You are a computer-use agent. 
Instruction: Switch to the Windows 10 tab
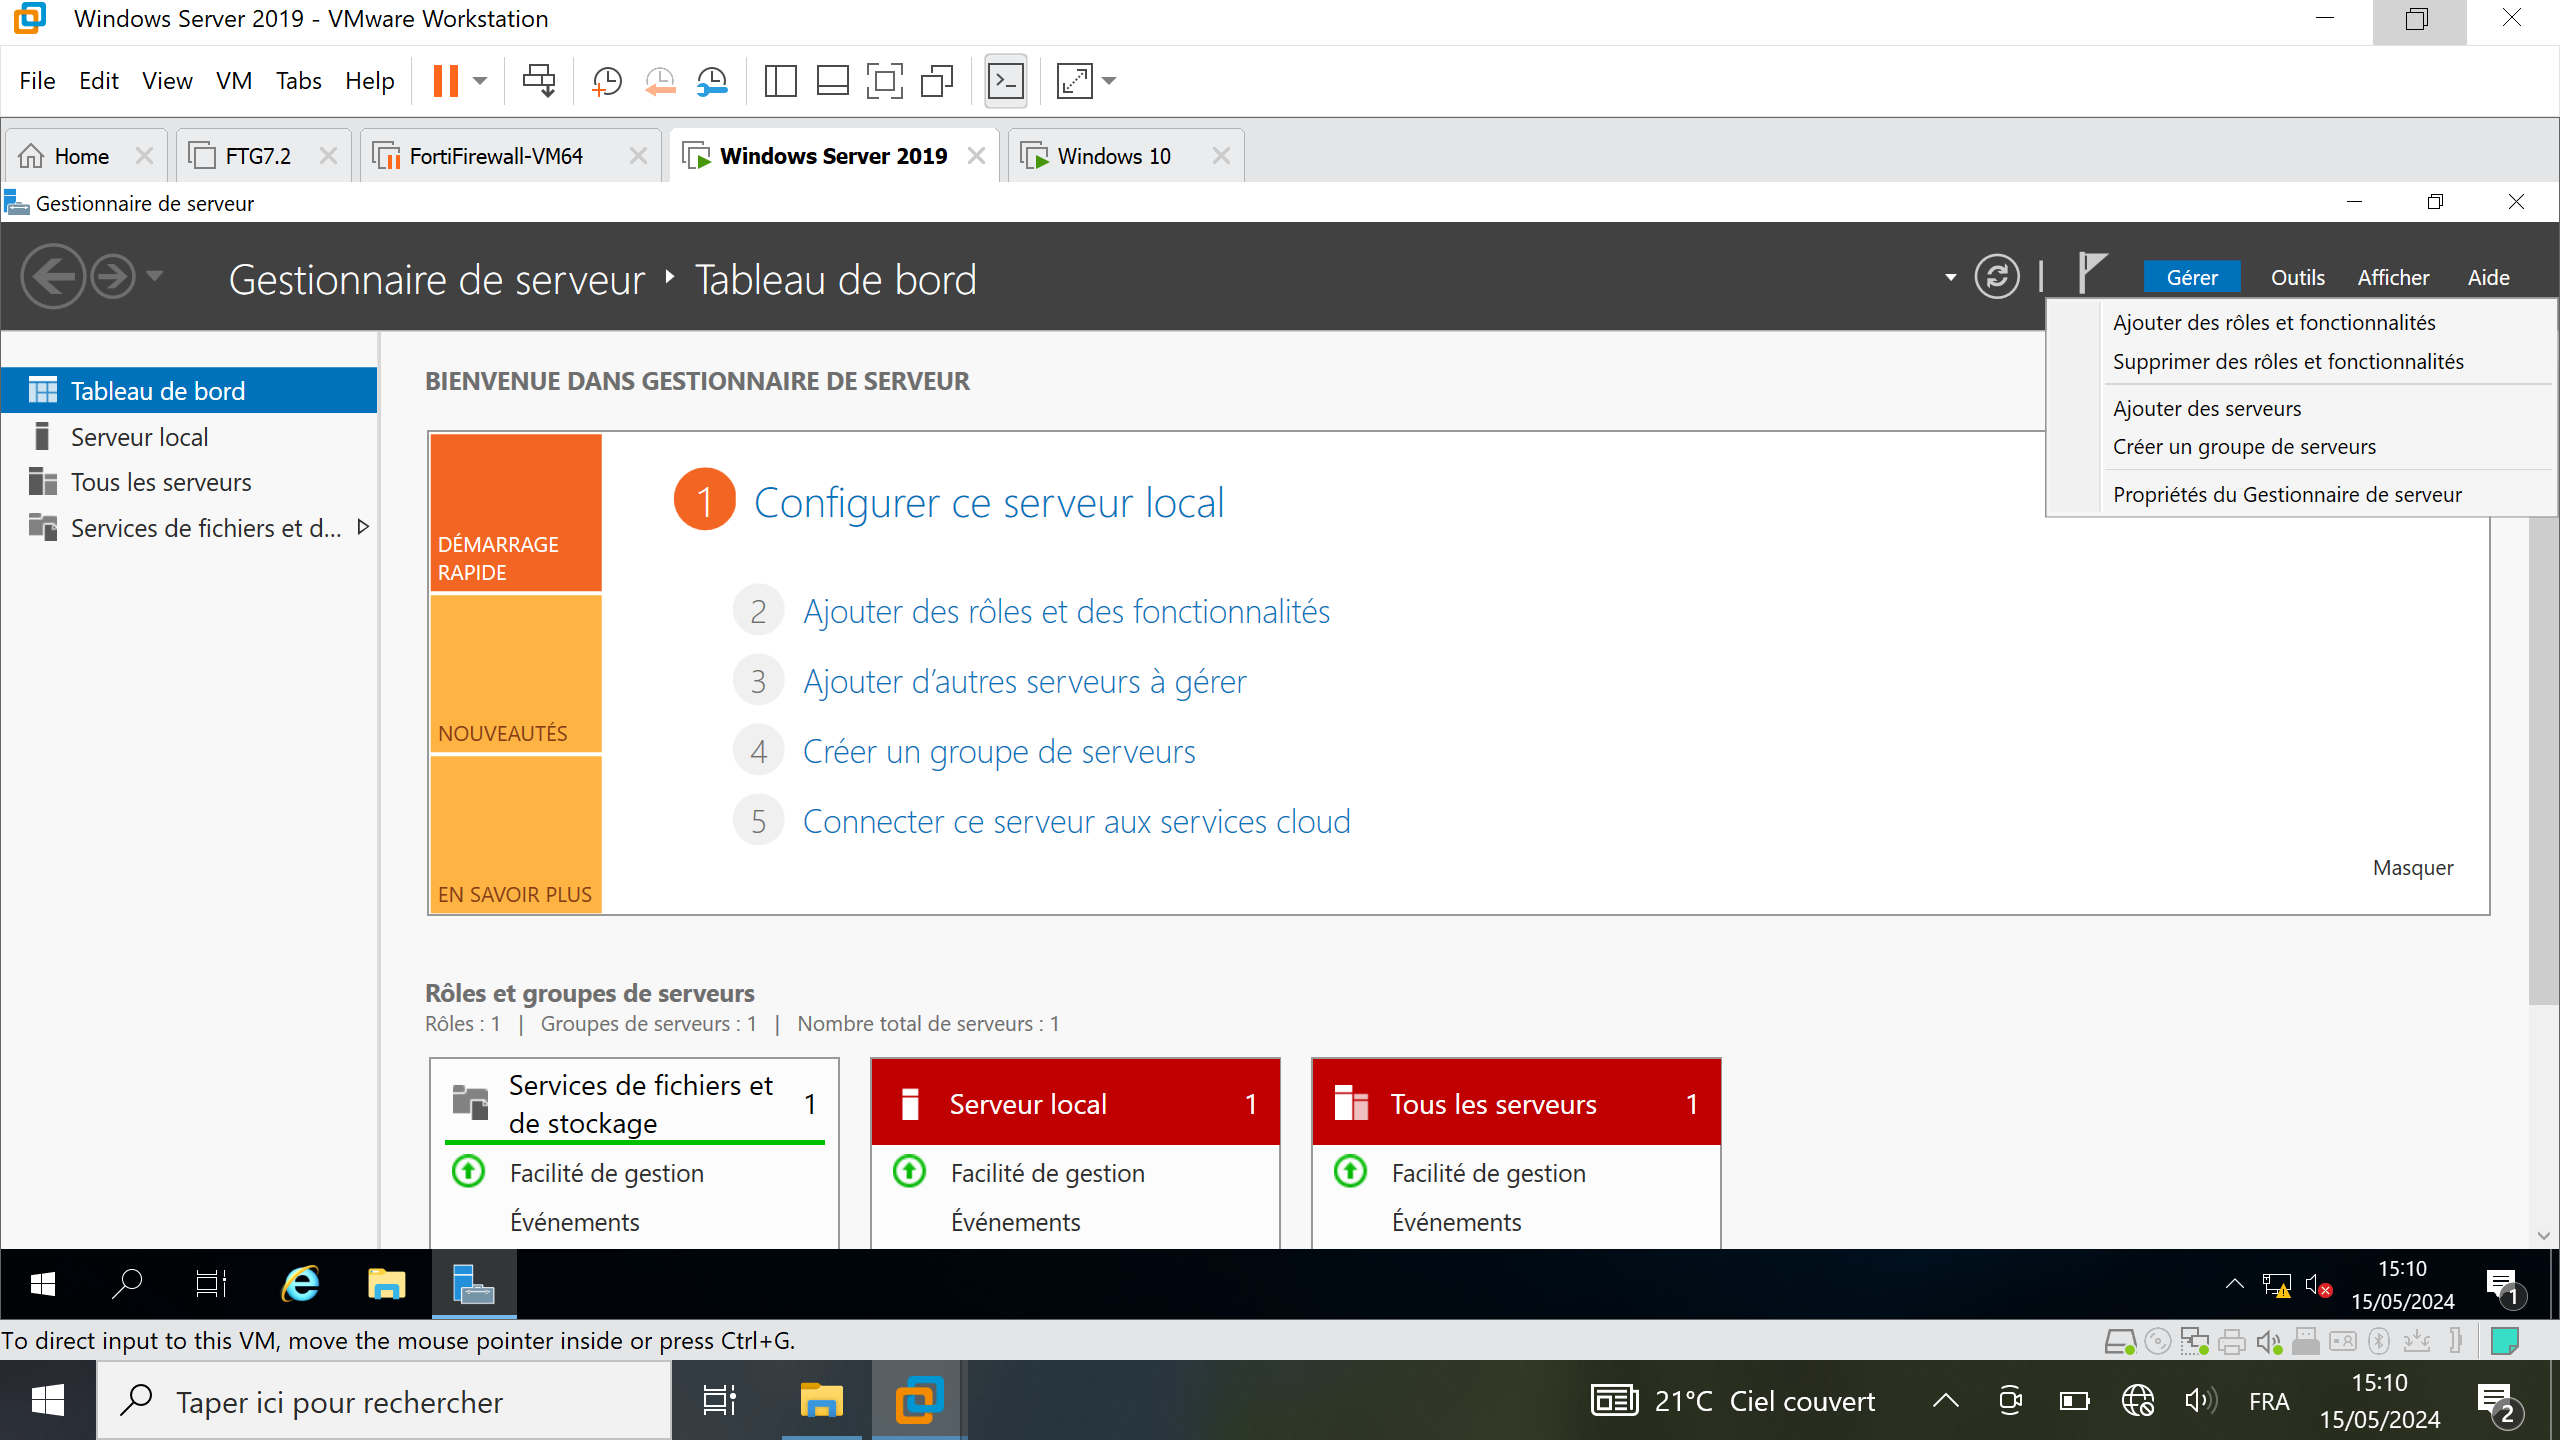coord(1113,157)
